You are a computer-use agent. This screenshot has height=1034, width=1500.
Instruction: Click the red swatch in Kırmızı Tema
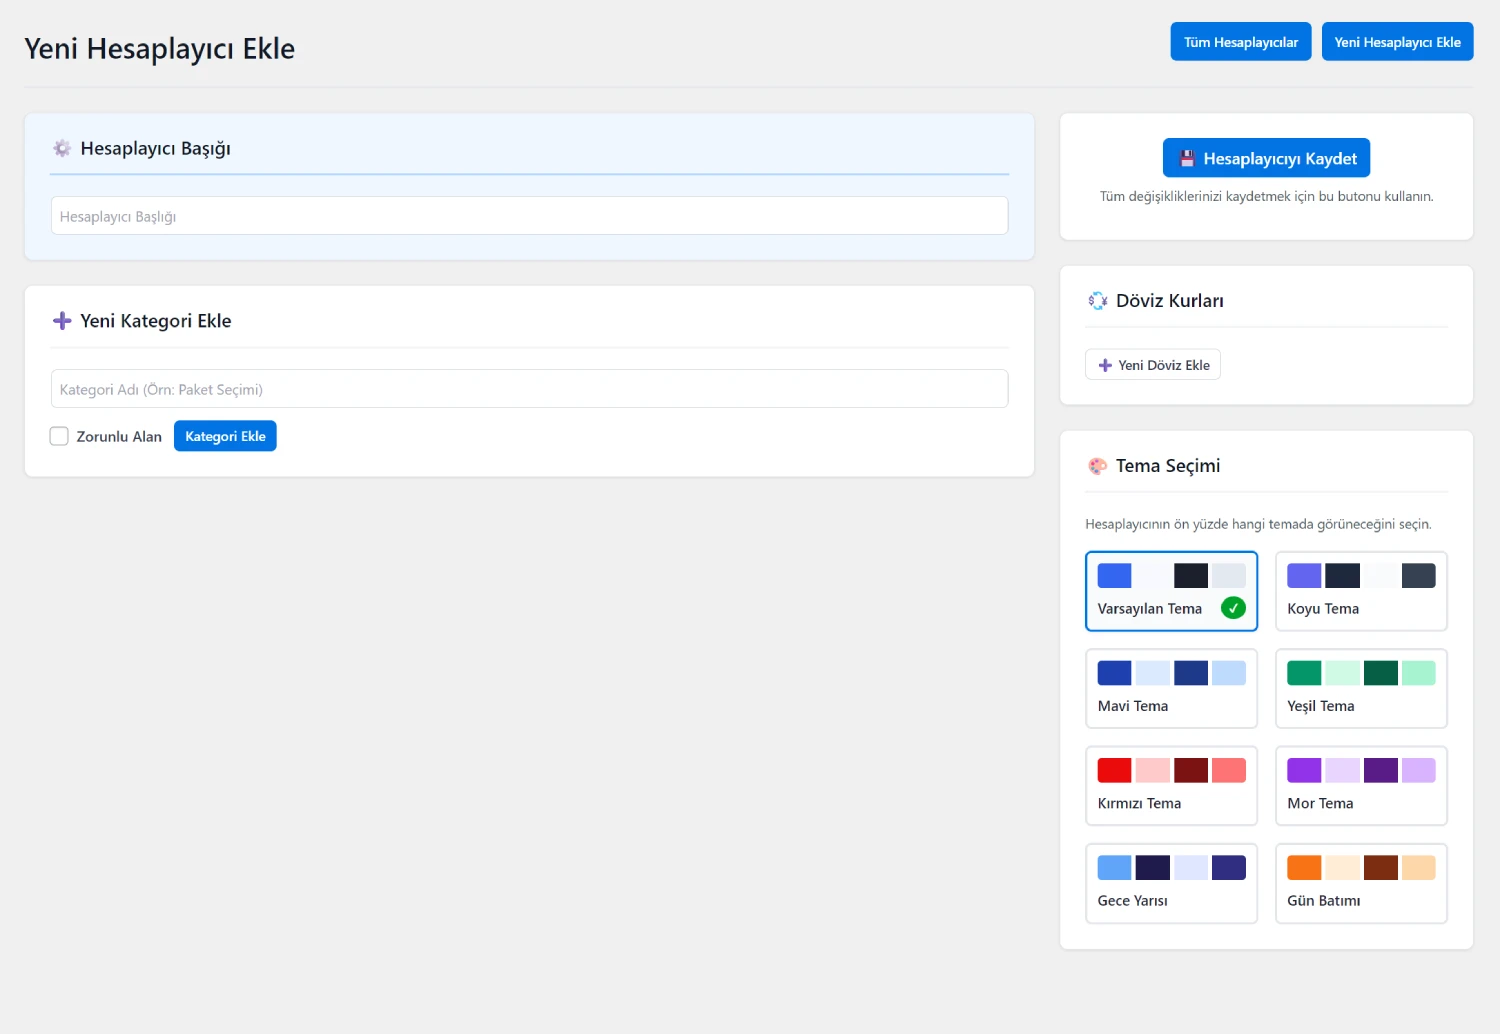click(1114, 770)
